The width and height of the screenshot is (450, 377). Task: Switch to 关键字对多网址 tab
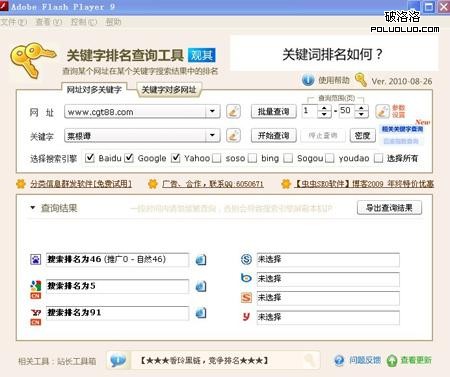pos(169,89)
